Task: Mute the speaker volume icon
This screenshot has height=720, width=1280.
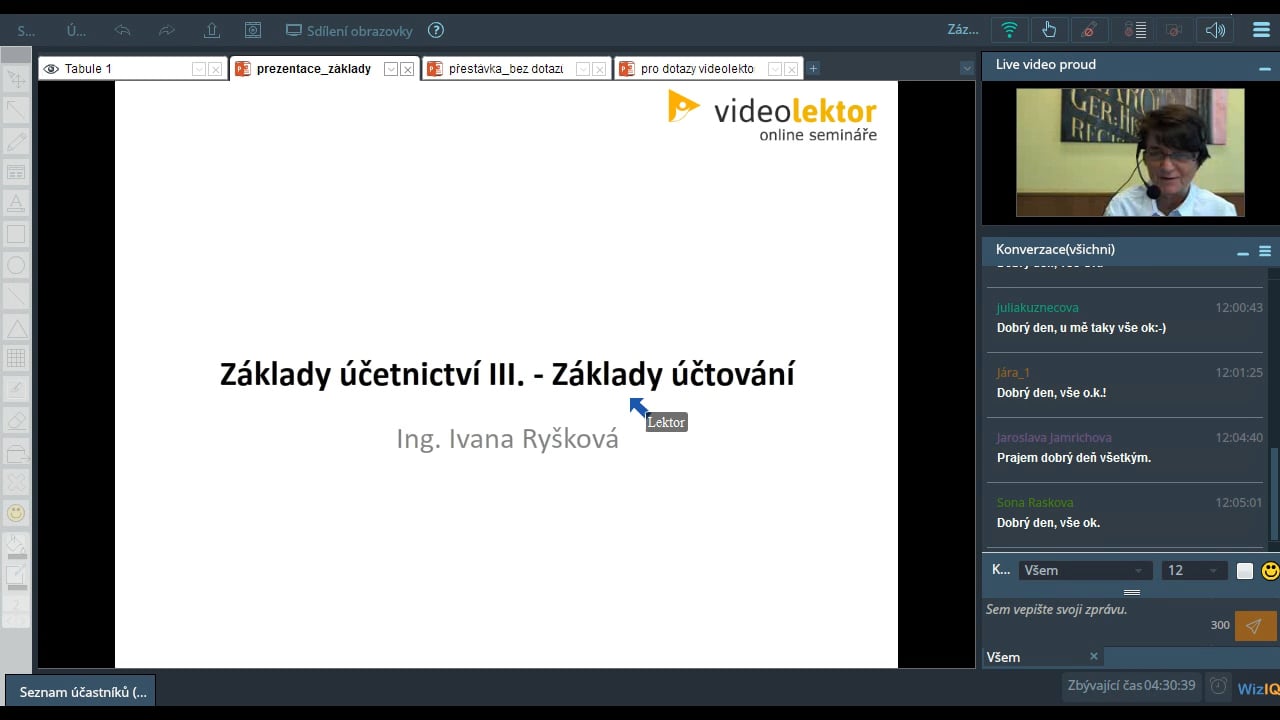Action: point(1215,30)
